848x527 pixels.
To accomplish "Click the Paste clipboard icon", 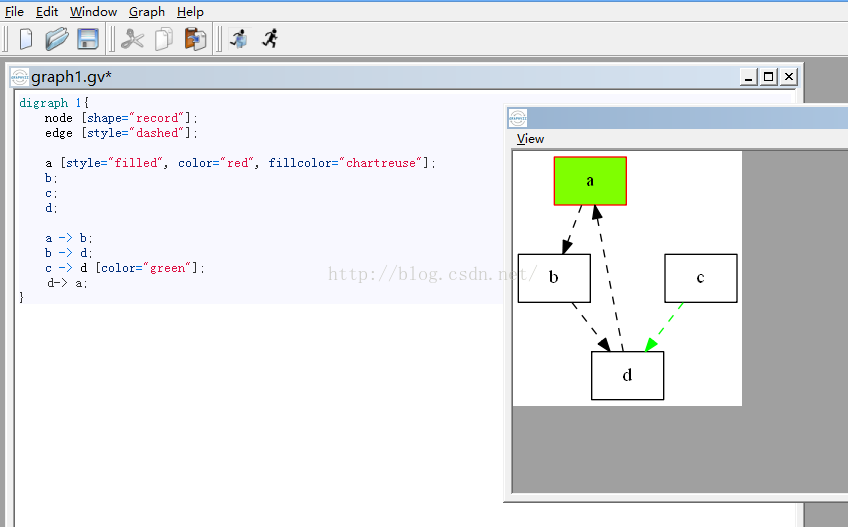I will tap(195, 39).
